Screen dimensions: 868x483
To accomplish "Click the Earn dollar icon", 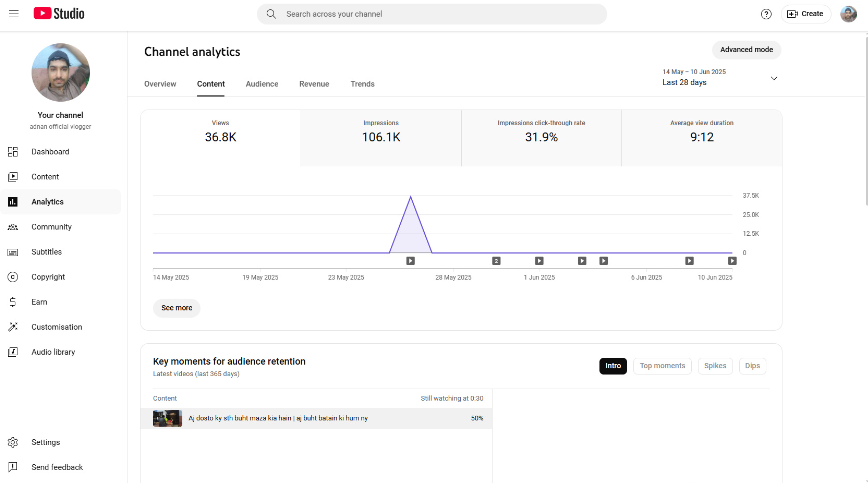I will pyautogui.click(x=13, y=302).
